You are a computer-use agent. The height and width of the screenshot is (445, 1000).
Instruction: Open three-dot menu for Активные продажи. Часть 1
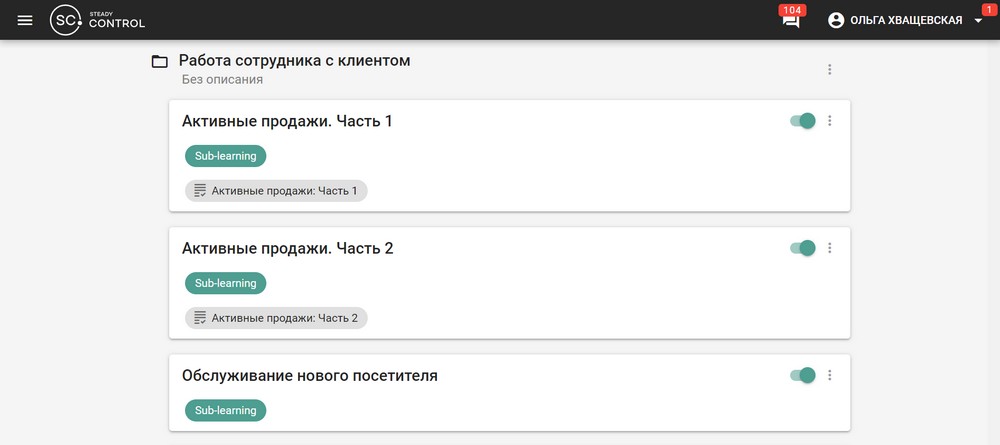click(829, 121)
